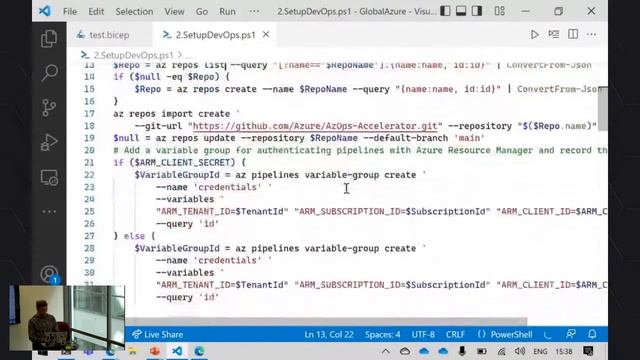The width and height of the screenshot is (640, 360).
Task: Open the Selection menu
Action: tap(134, 11)
